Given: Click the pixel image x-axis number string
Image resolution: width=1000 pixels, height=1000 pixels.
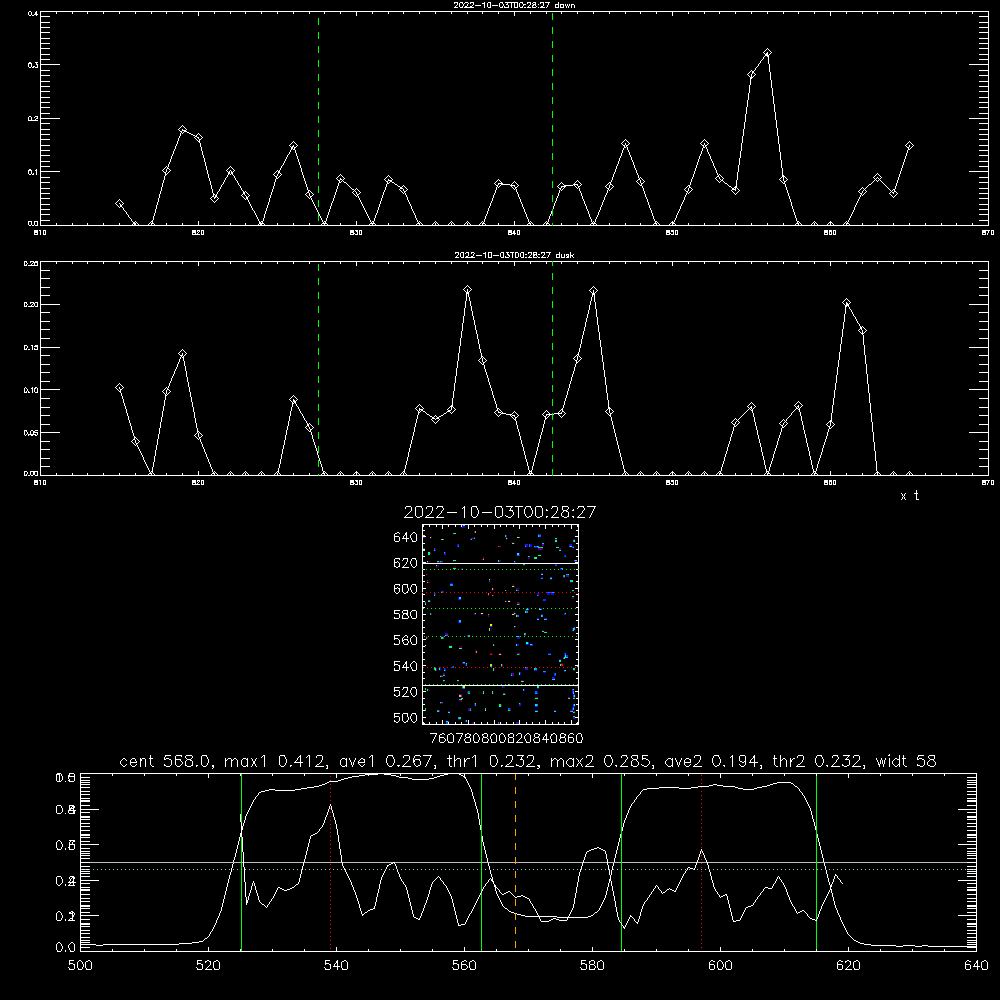Looking at the screenshot, I should pyautogui.click(x=506, y=739).
